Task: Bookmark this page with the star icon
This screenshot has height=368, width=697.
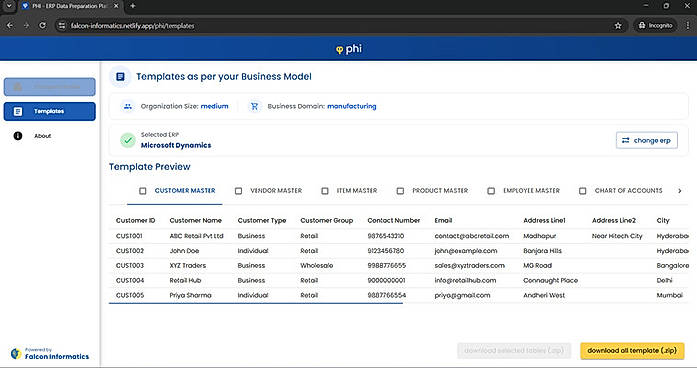Action: (x=618, y=26)
